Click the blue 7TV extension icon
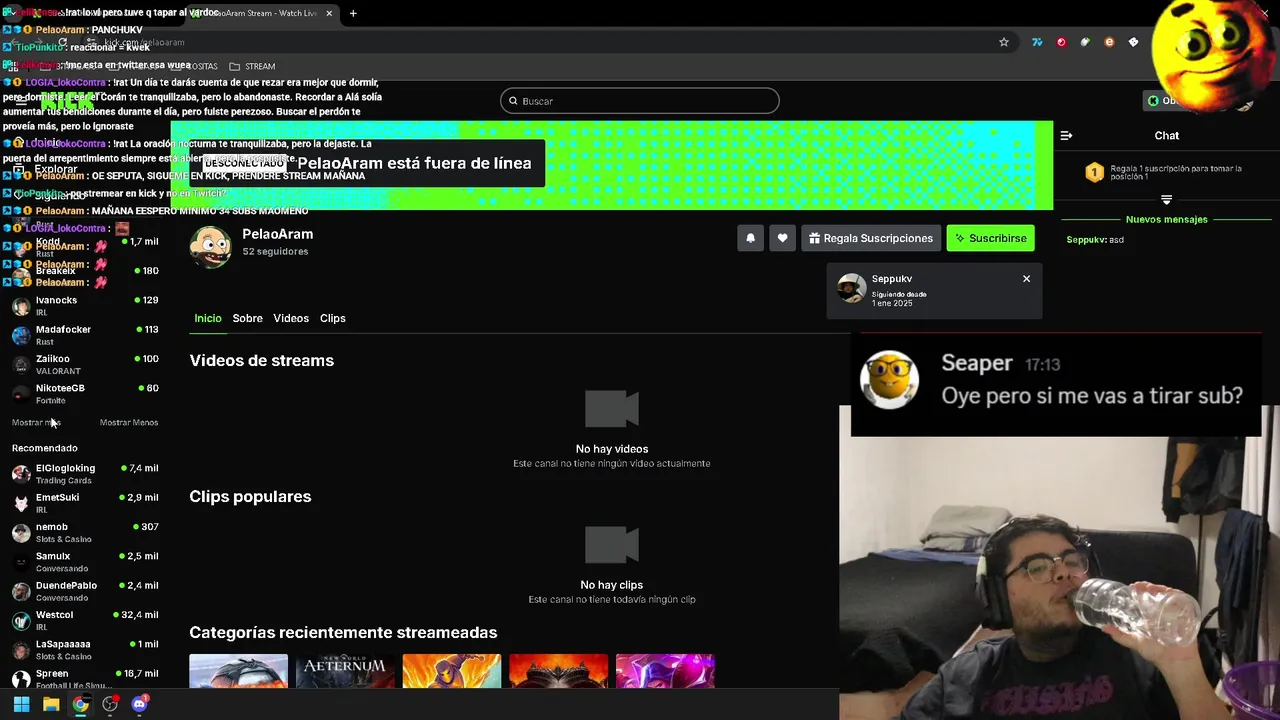 pyautogui.click(x=1037, y=42)
